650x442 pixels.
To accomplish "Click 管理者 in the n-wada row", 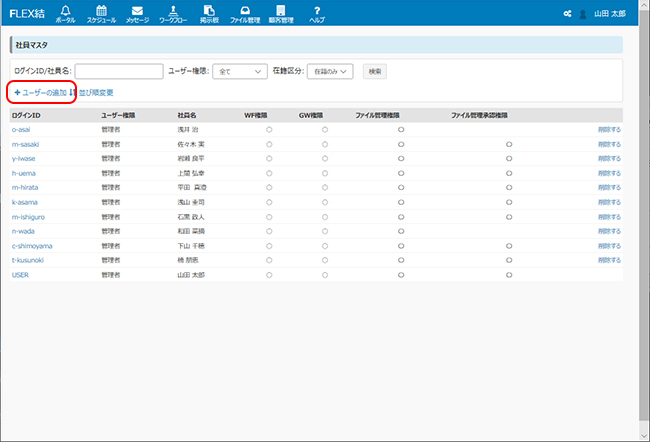I will point(111,231).
